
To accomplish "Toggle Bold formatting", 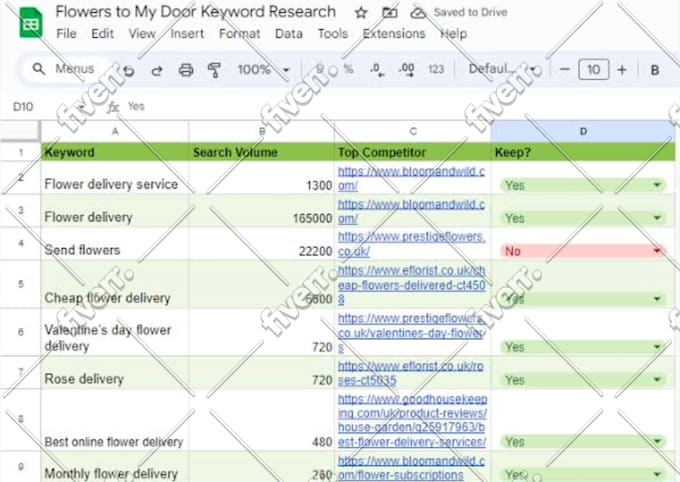I will (655, 70).
